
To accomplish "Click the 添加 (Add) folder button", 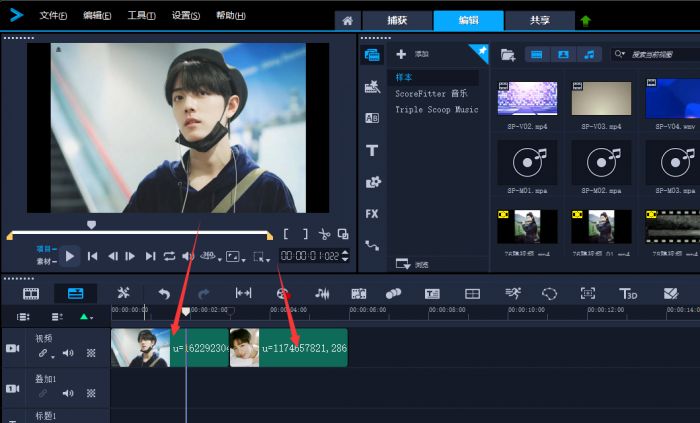I will click(x=412, y=54).
